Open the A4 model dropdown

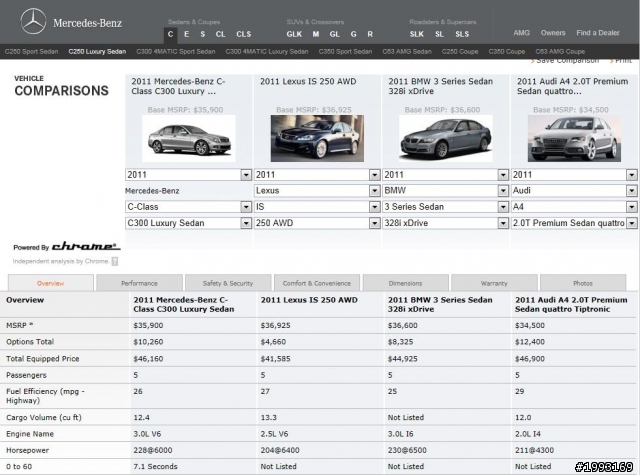[x=574, y=207]
